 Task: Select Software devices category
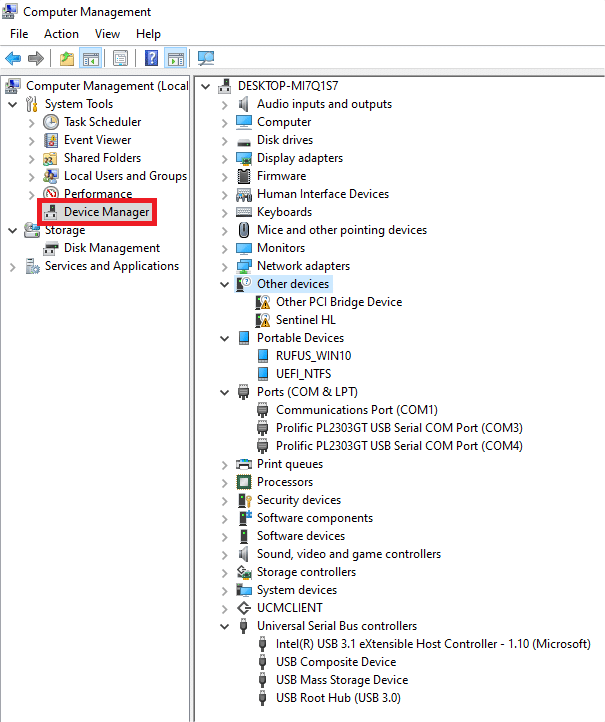tap(301, 536)
